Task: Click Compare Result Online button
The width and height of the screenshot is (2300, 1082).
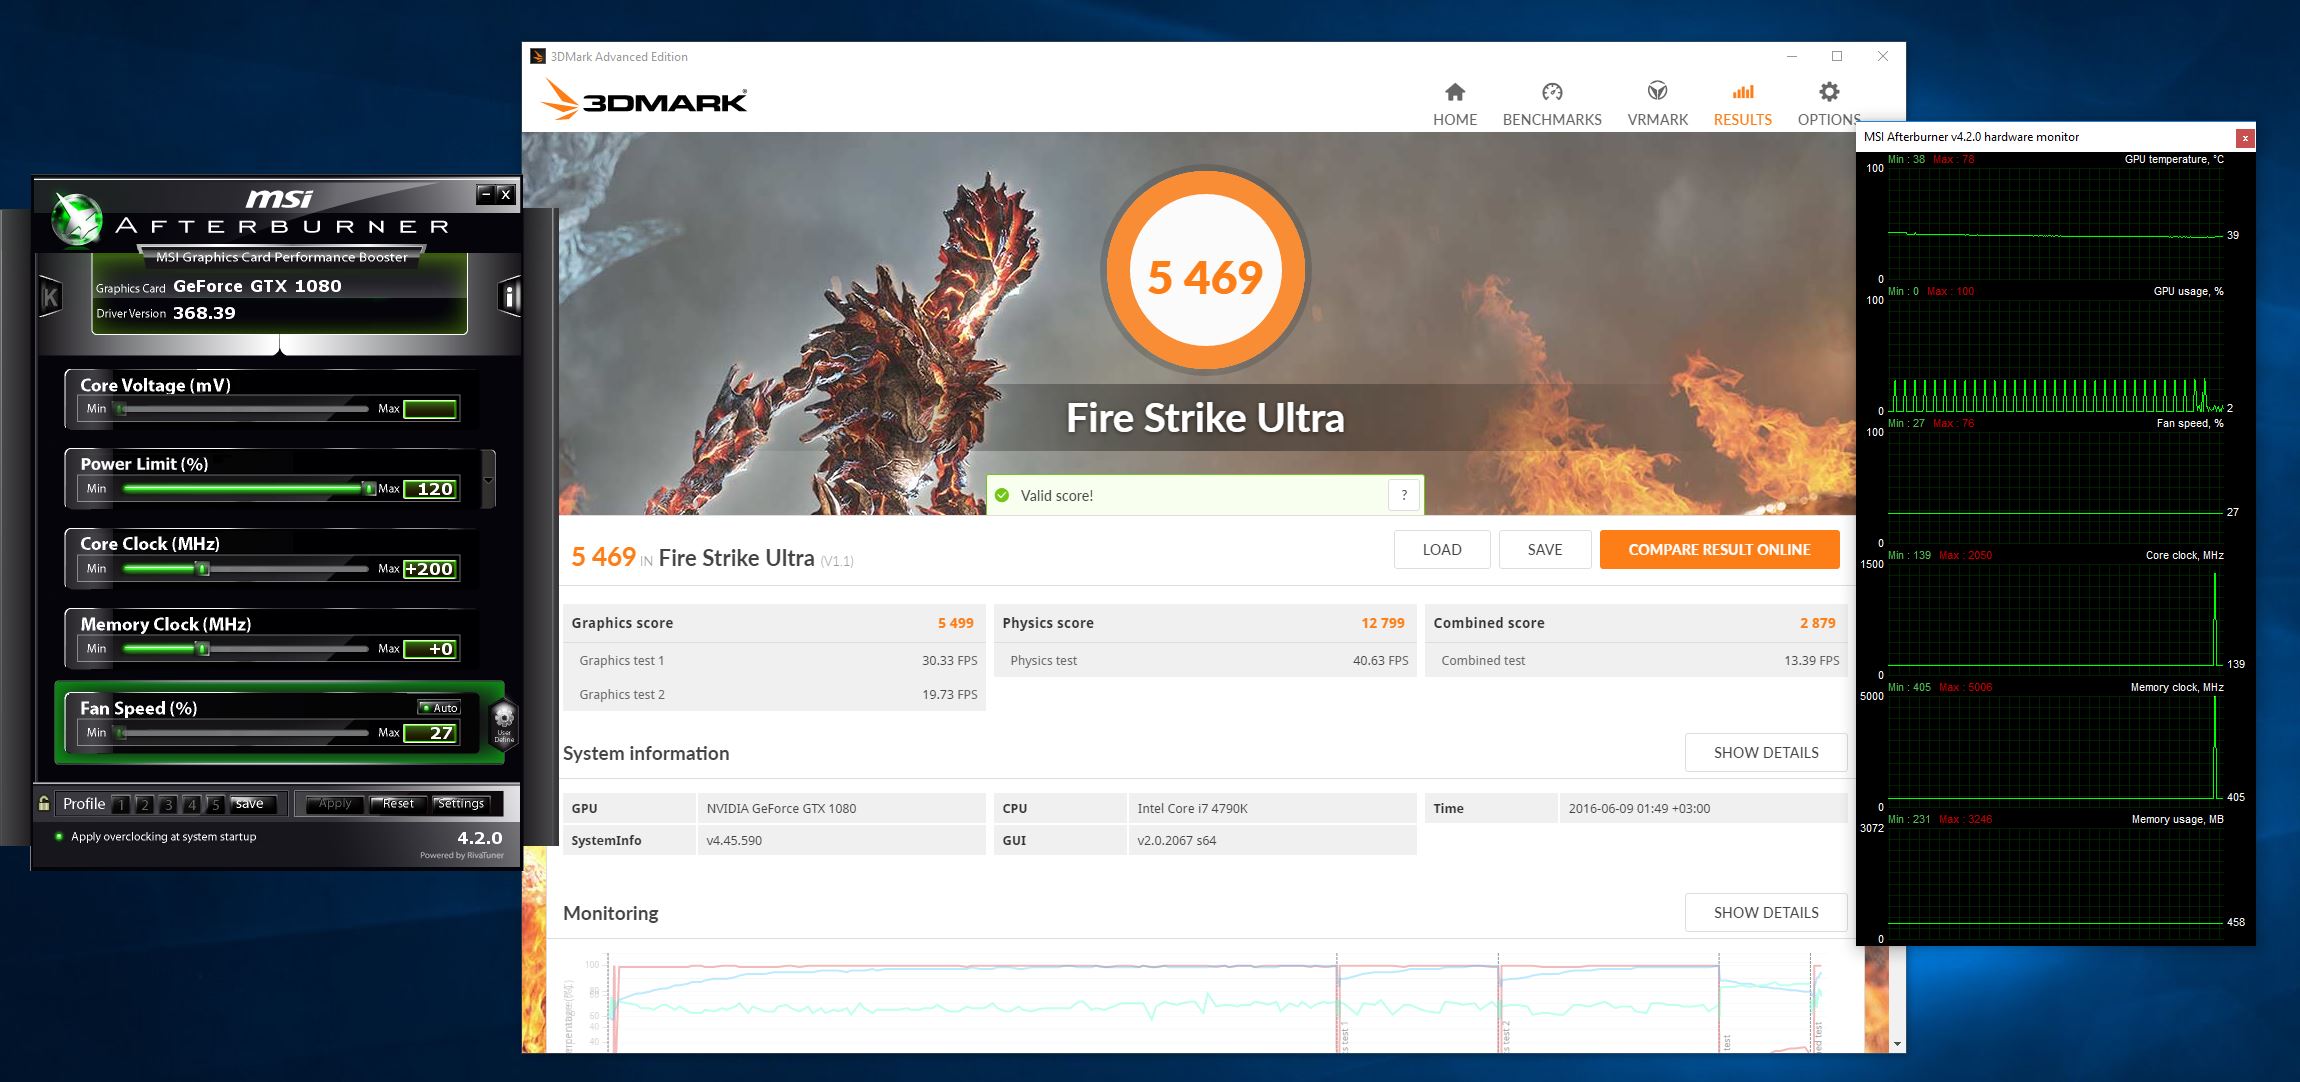Action: tap(1718, 550)
